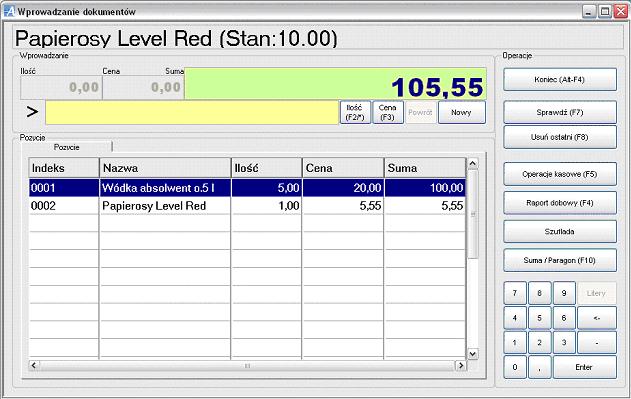The height and width of the screenshot is (399, 631).
Task: Open Raport dobowy (F4)
Action: click(x=560, y=203)
